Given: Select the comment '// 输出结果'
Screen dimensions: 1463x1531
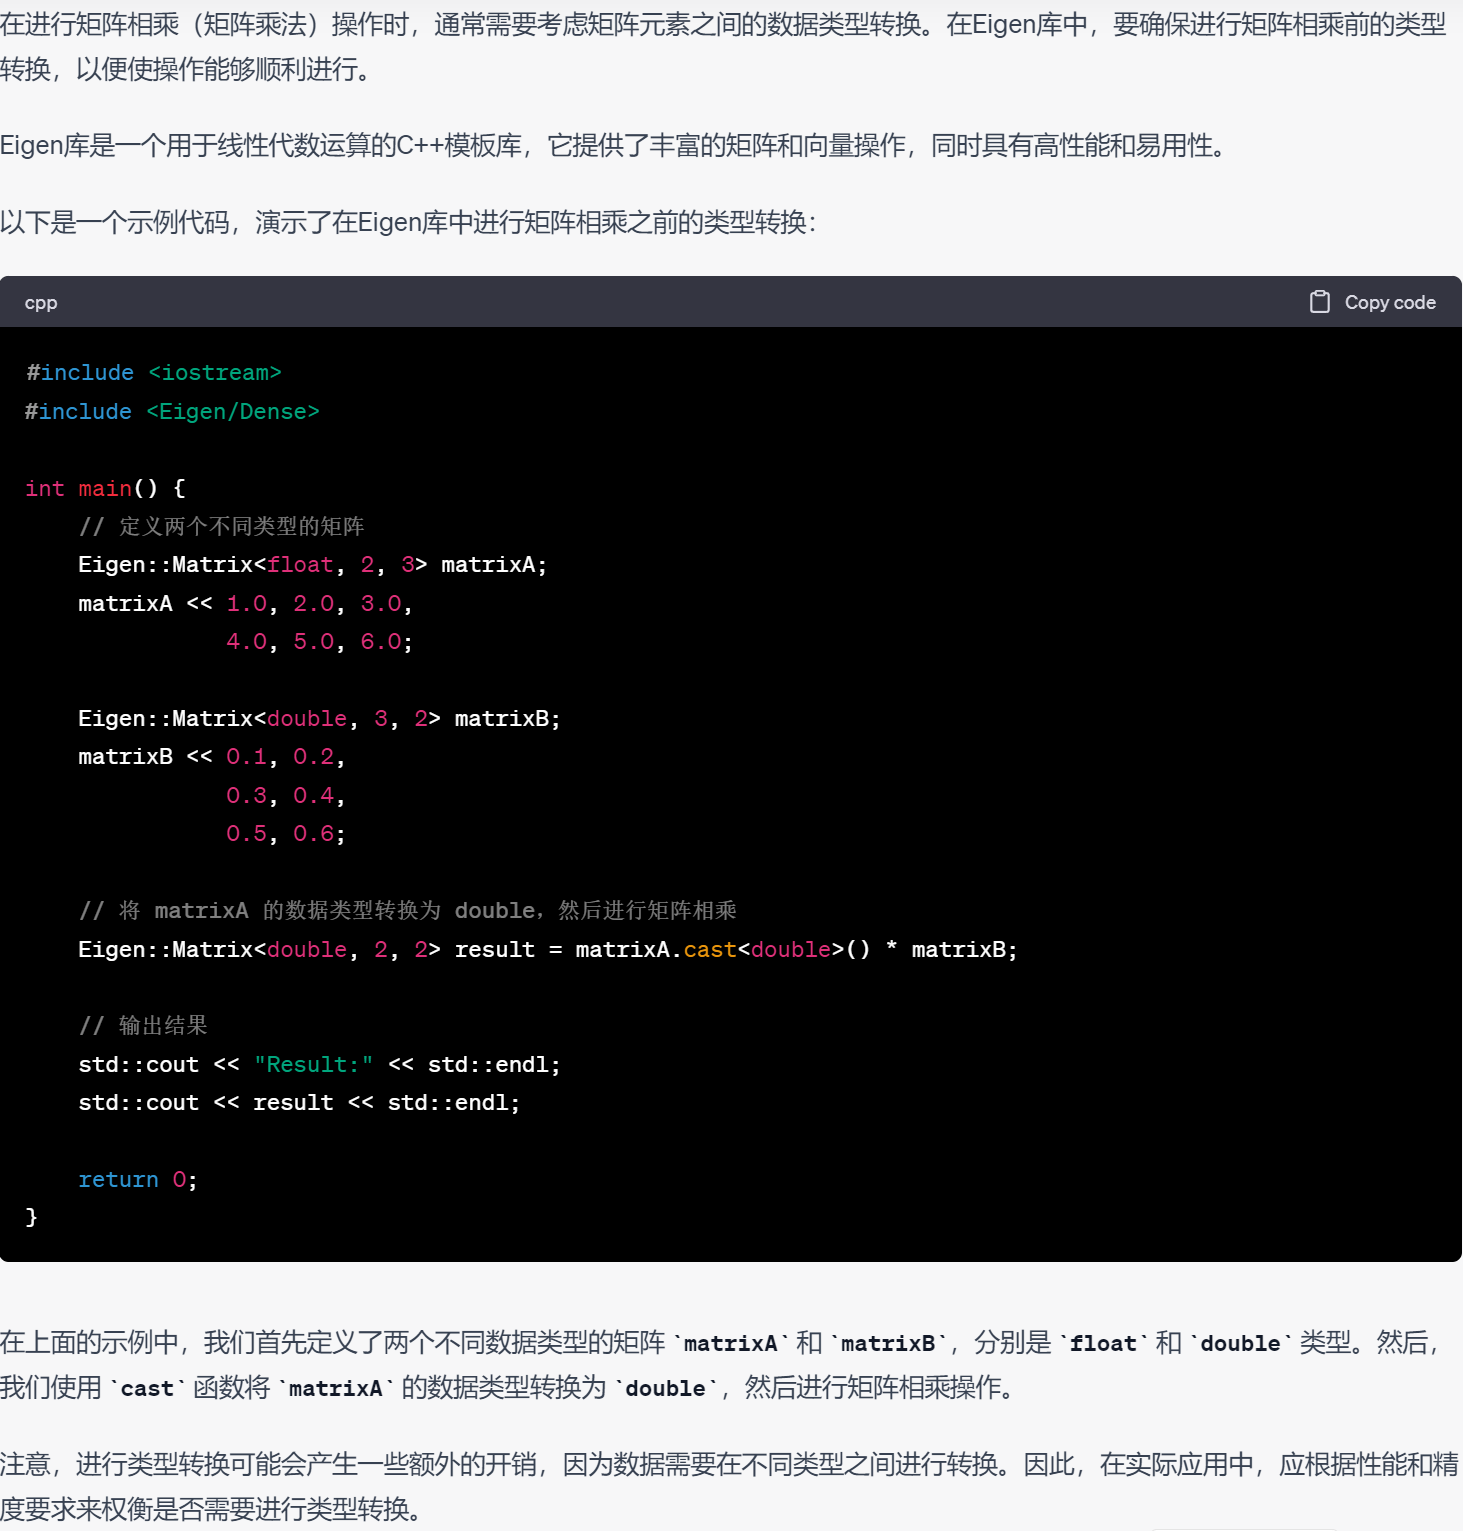Looking at the screenshot, I should click(143, 1026).
